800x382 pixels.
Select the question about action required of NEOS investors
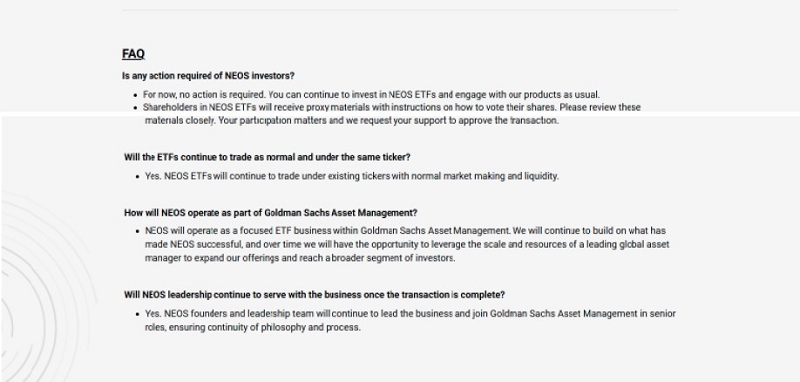pos(208,75)
